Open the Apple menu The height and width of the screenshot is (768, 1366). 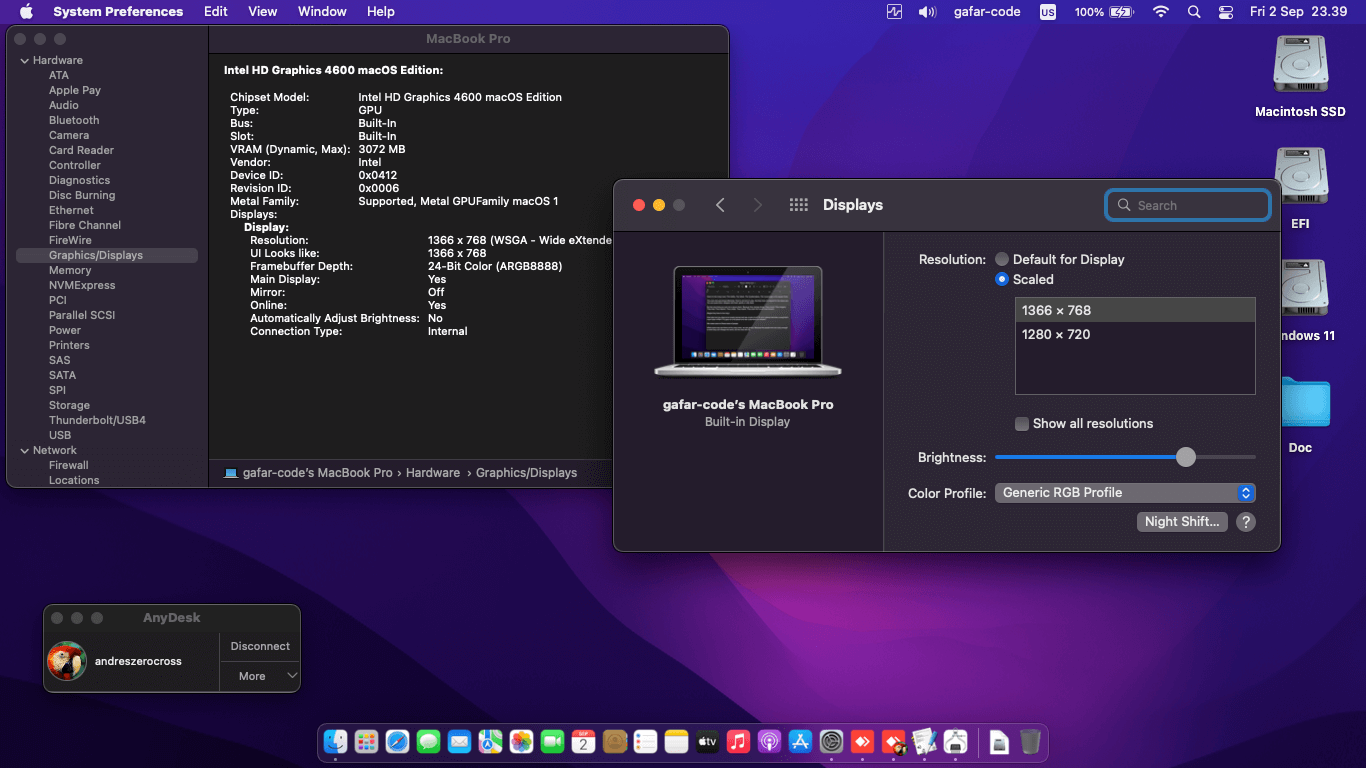[x=26, y=12]
